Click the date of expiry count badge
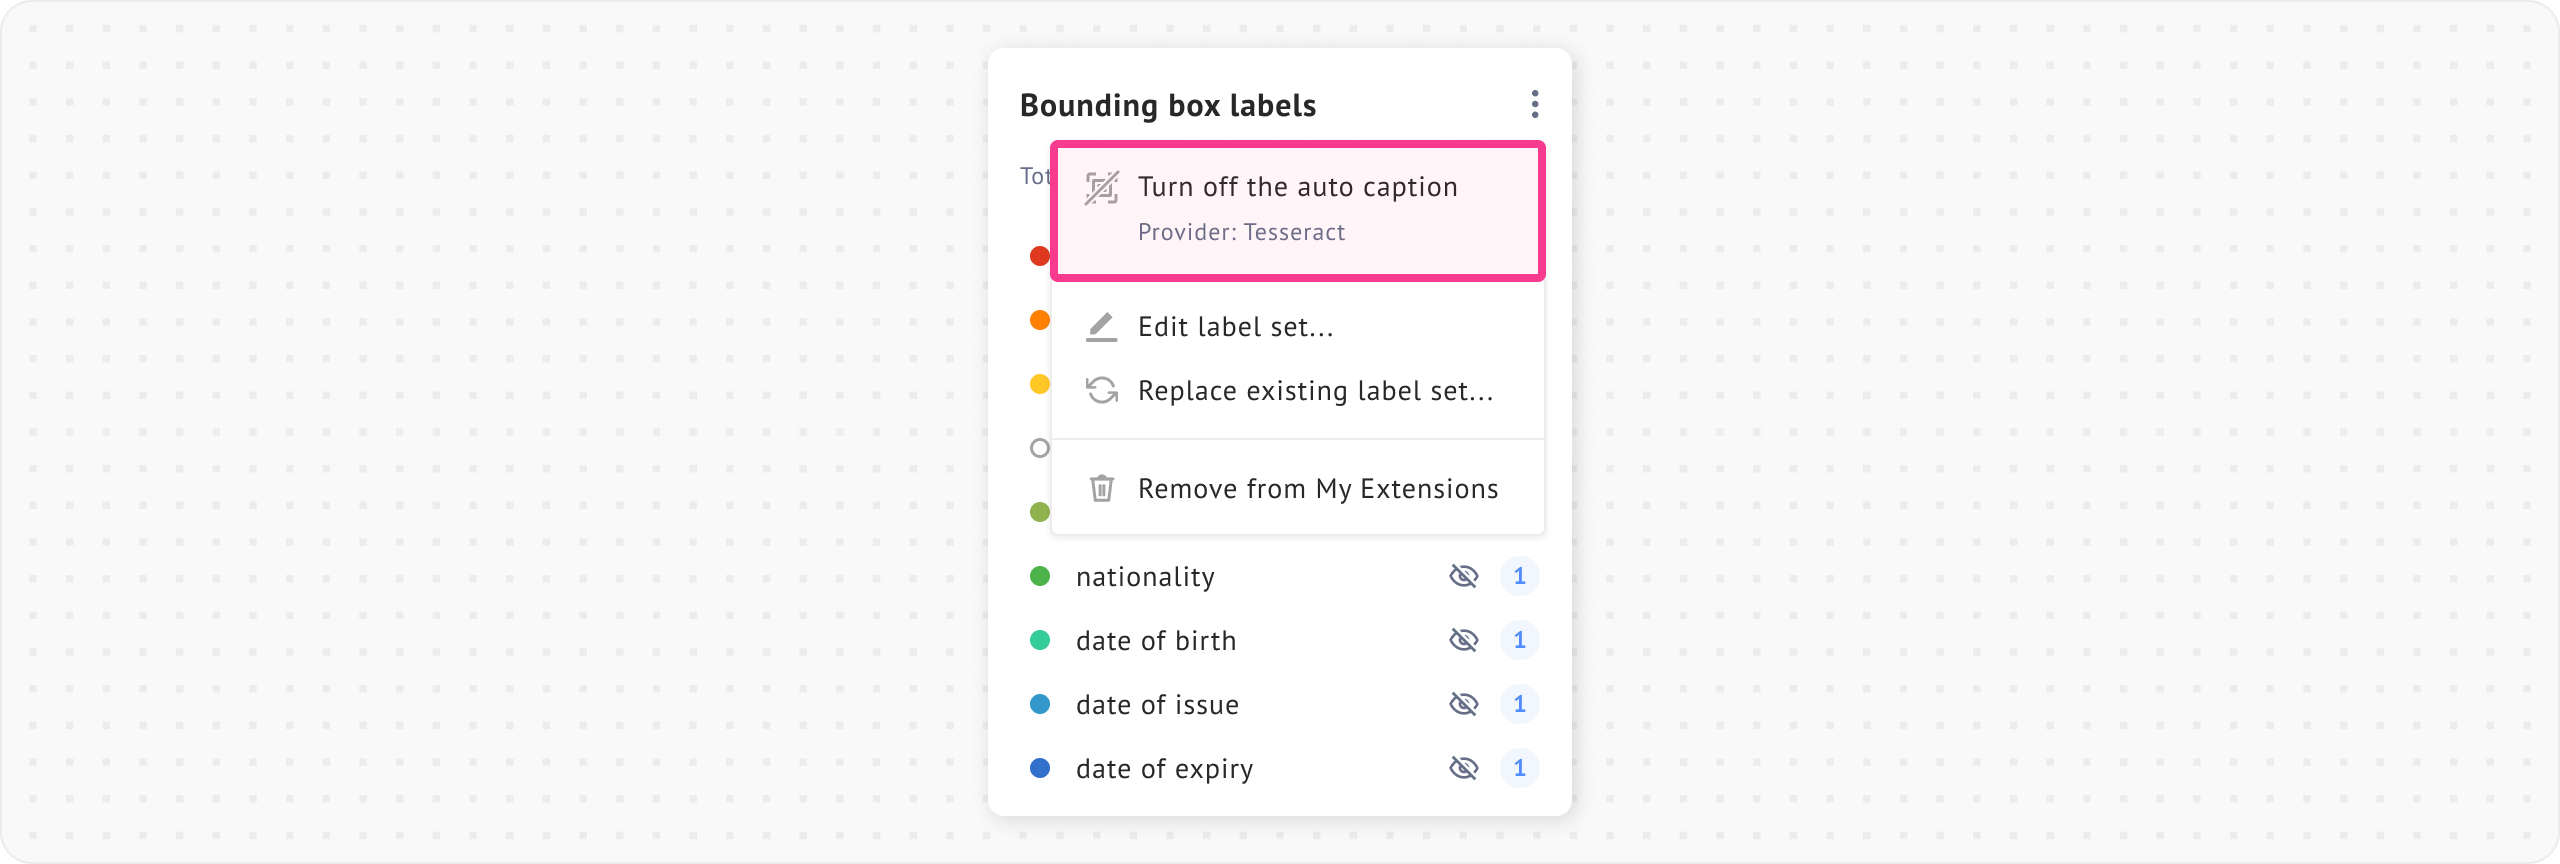Screen dimensions: 2560x864 (1519, 768)
